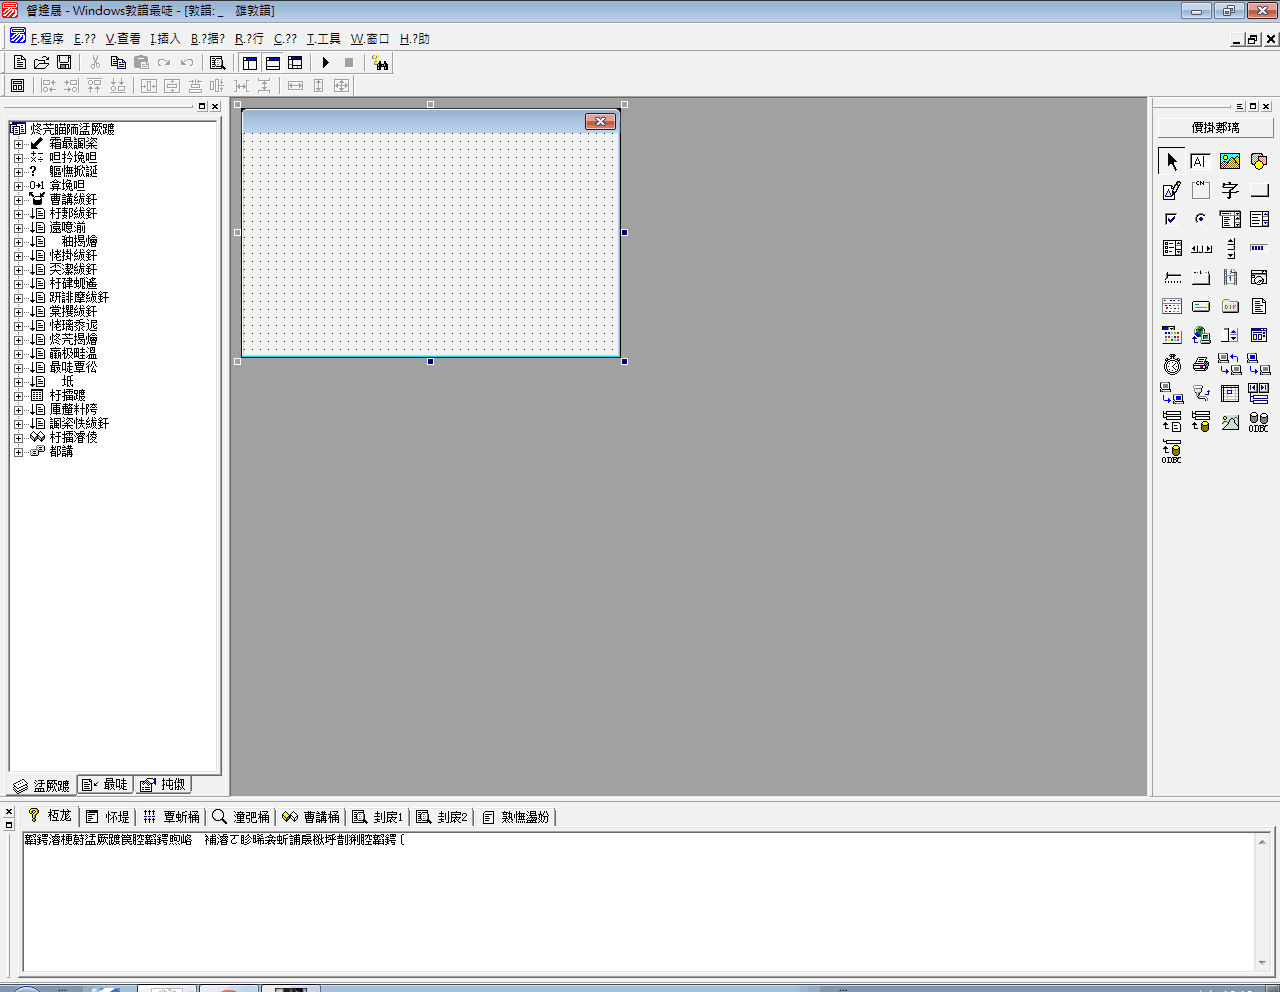Select the printer component icon
The image size is (1280, 992).
tap(1201, 364)
